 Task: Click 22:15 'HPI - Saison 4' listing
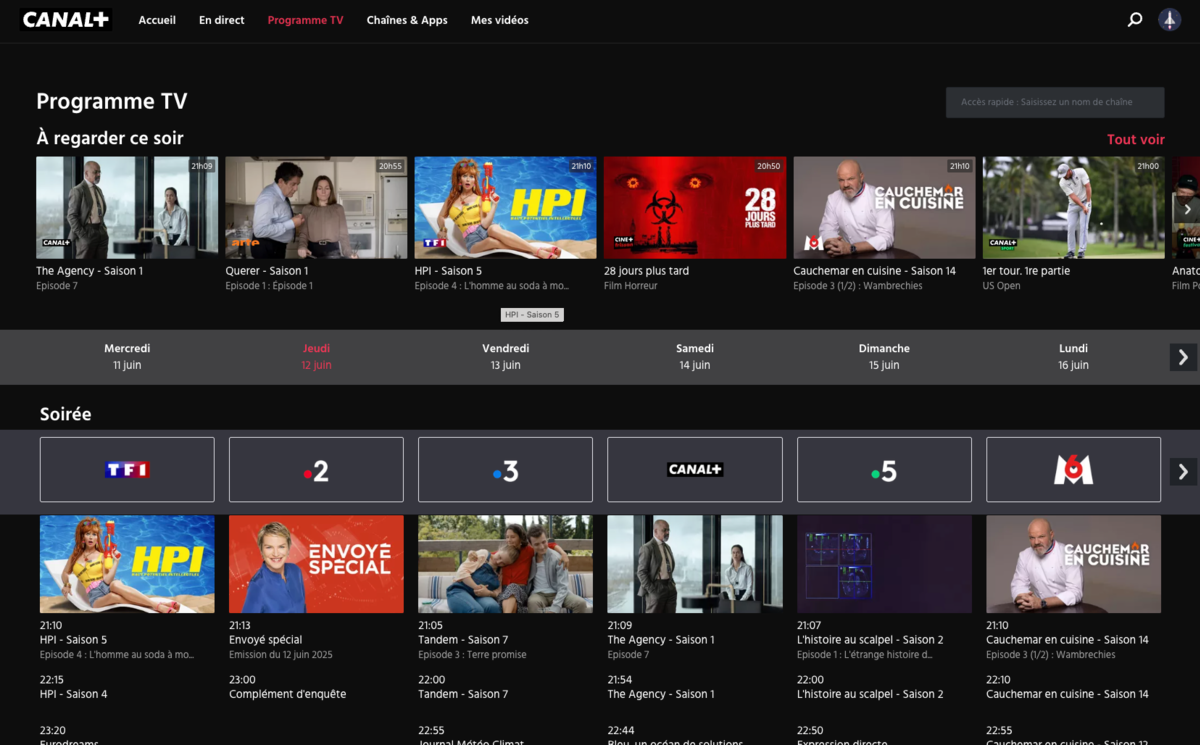click(73, 694)
